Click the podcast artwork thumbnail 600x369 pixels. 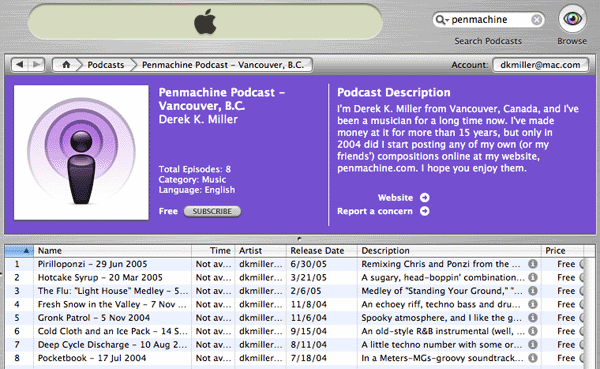[x=81, y=152]
